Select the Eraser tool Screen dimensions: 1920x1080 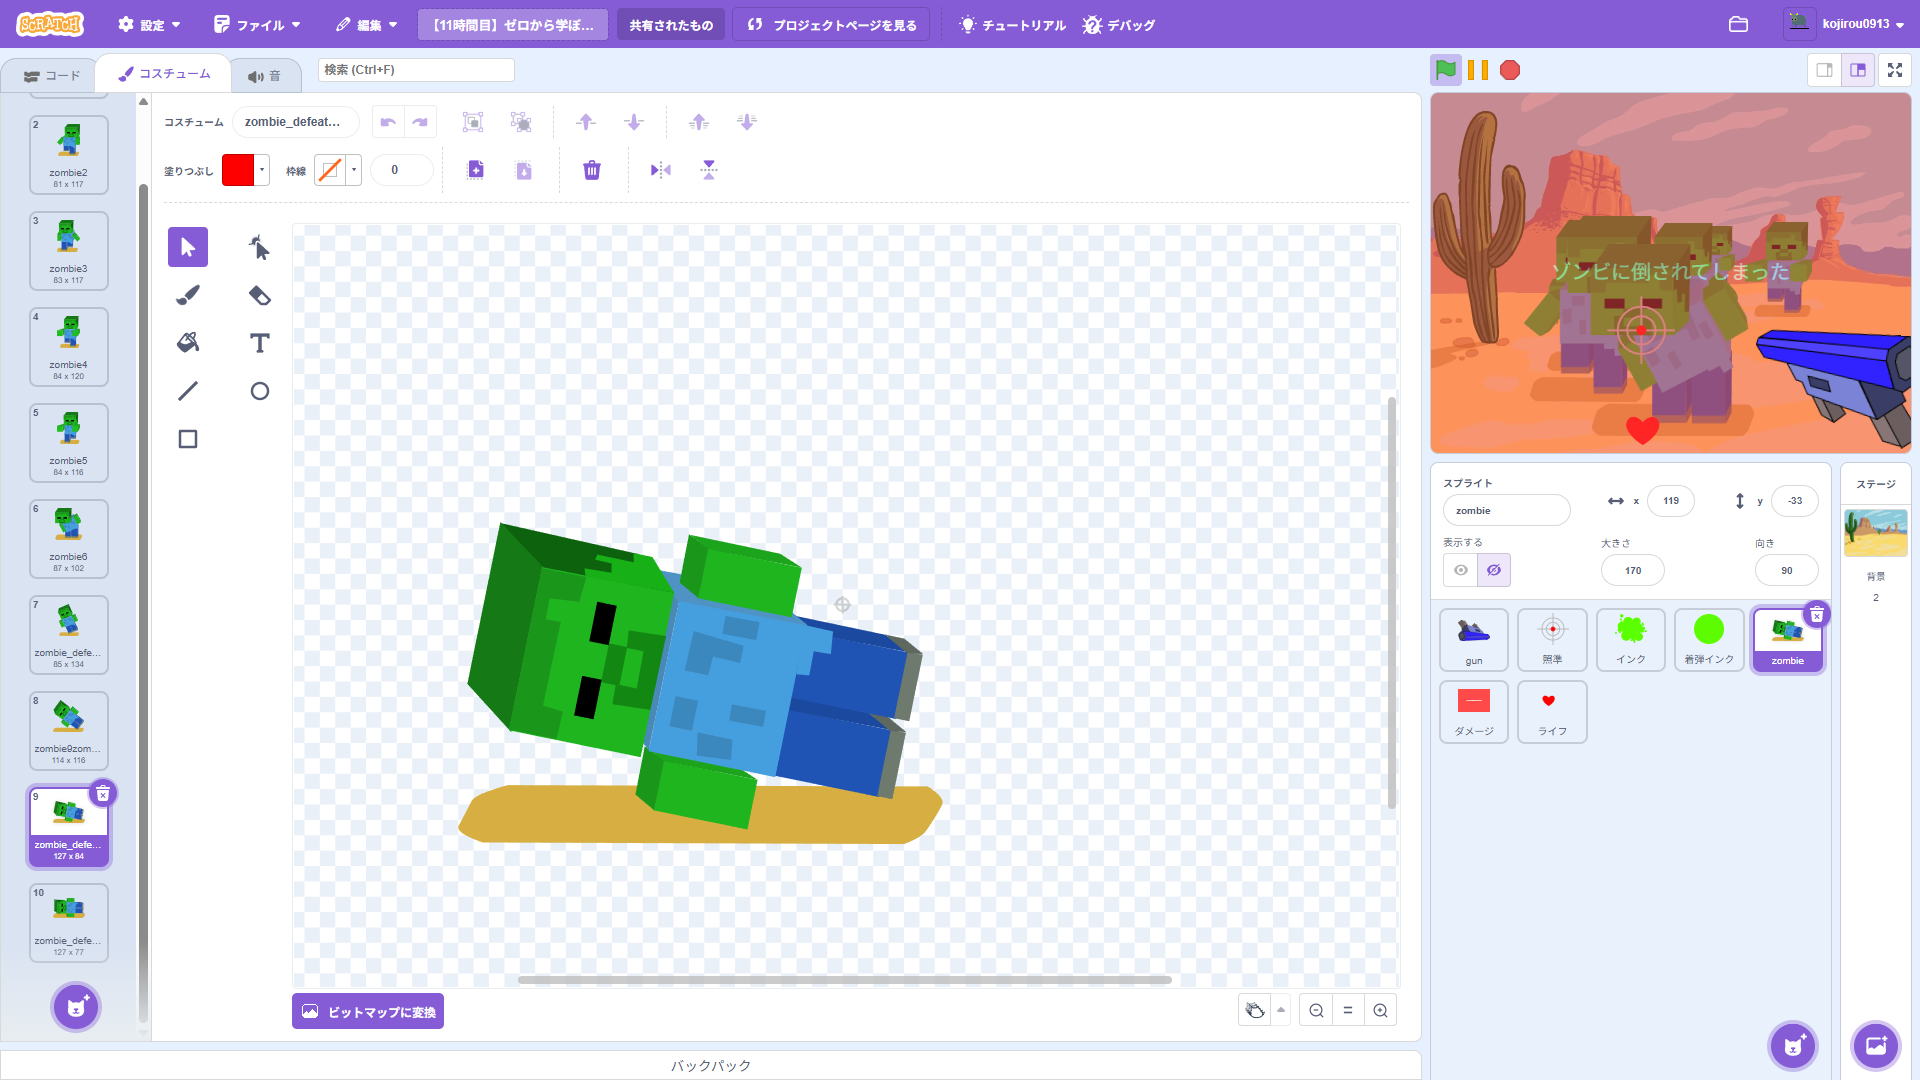[x=259, y=295]
